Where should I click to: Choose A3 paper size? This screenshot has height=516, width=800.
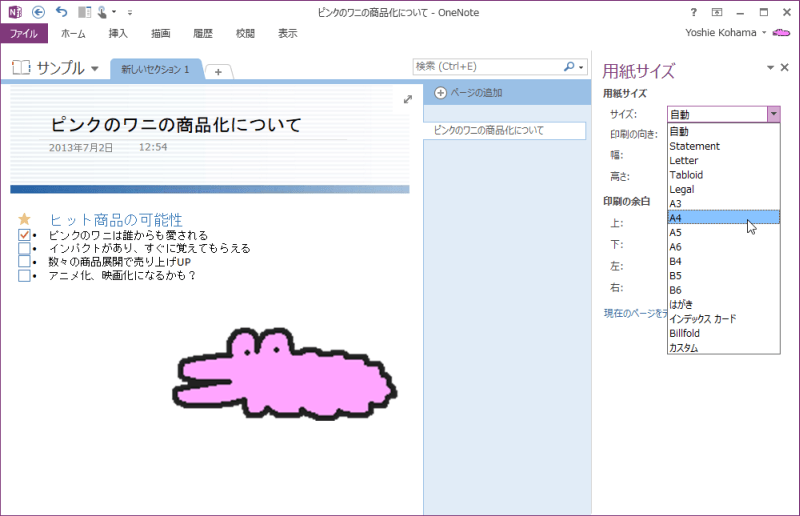[x=723, y=204]
